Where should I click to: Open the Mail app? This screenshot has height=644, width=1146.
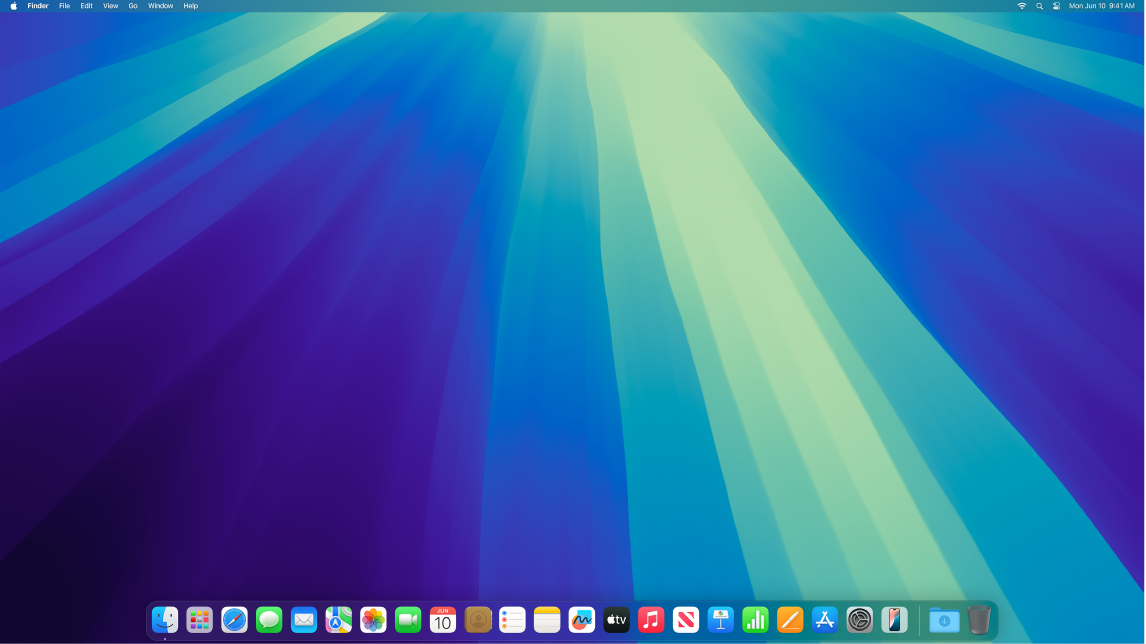[303, 620]
